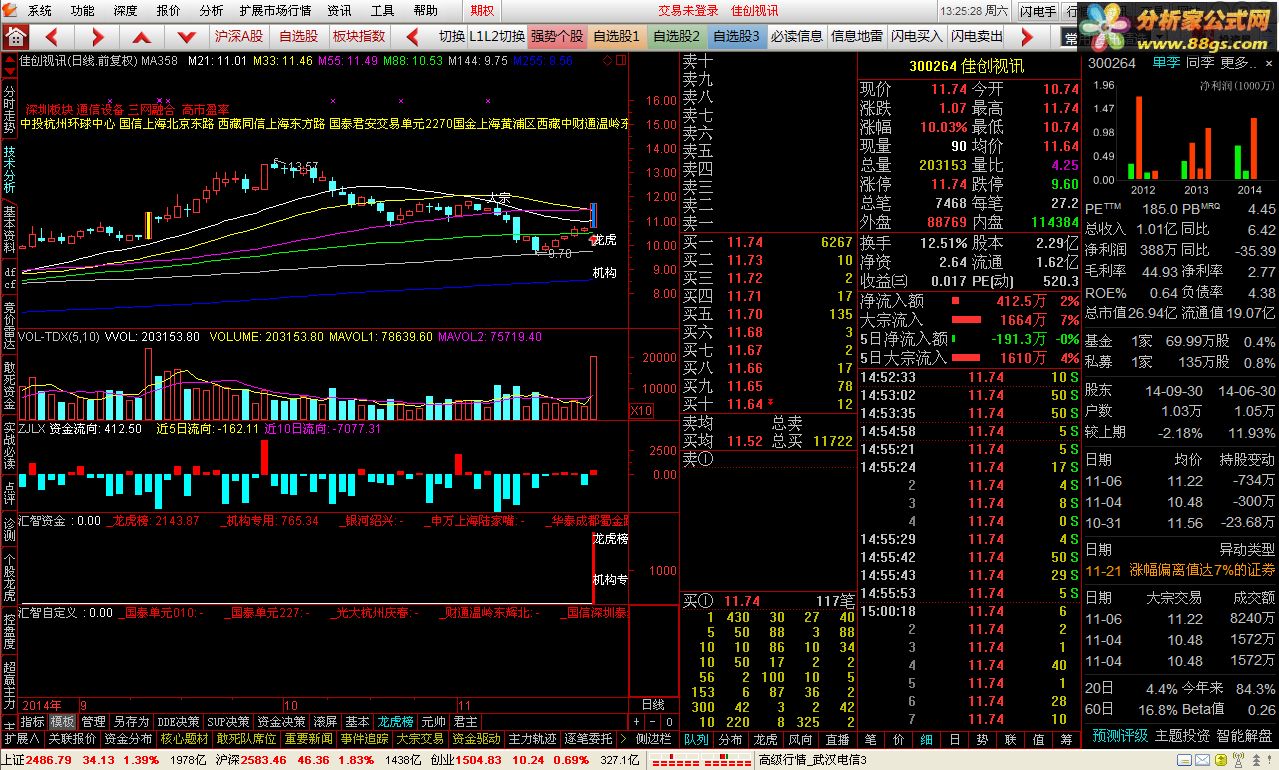Go to the home screen icon

click(15, 37)
